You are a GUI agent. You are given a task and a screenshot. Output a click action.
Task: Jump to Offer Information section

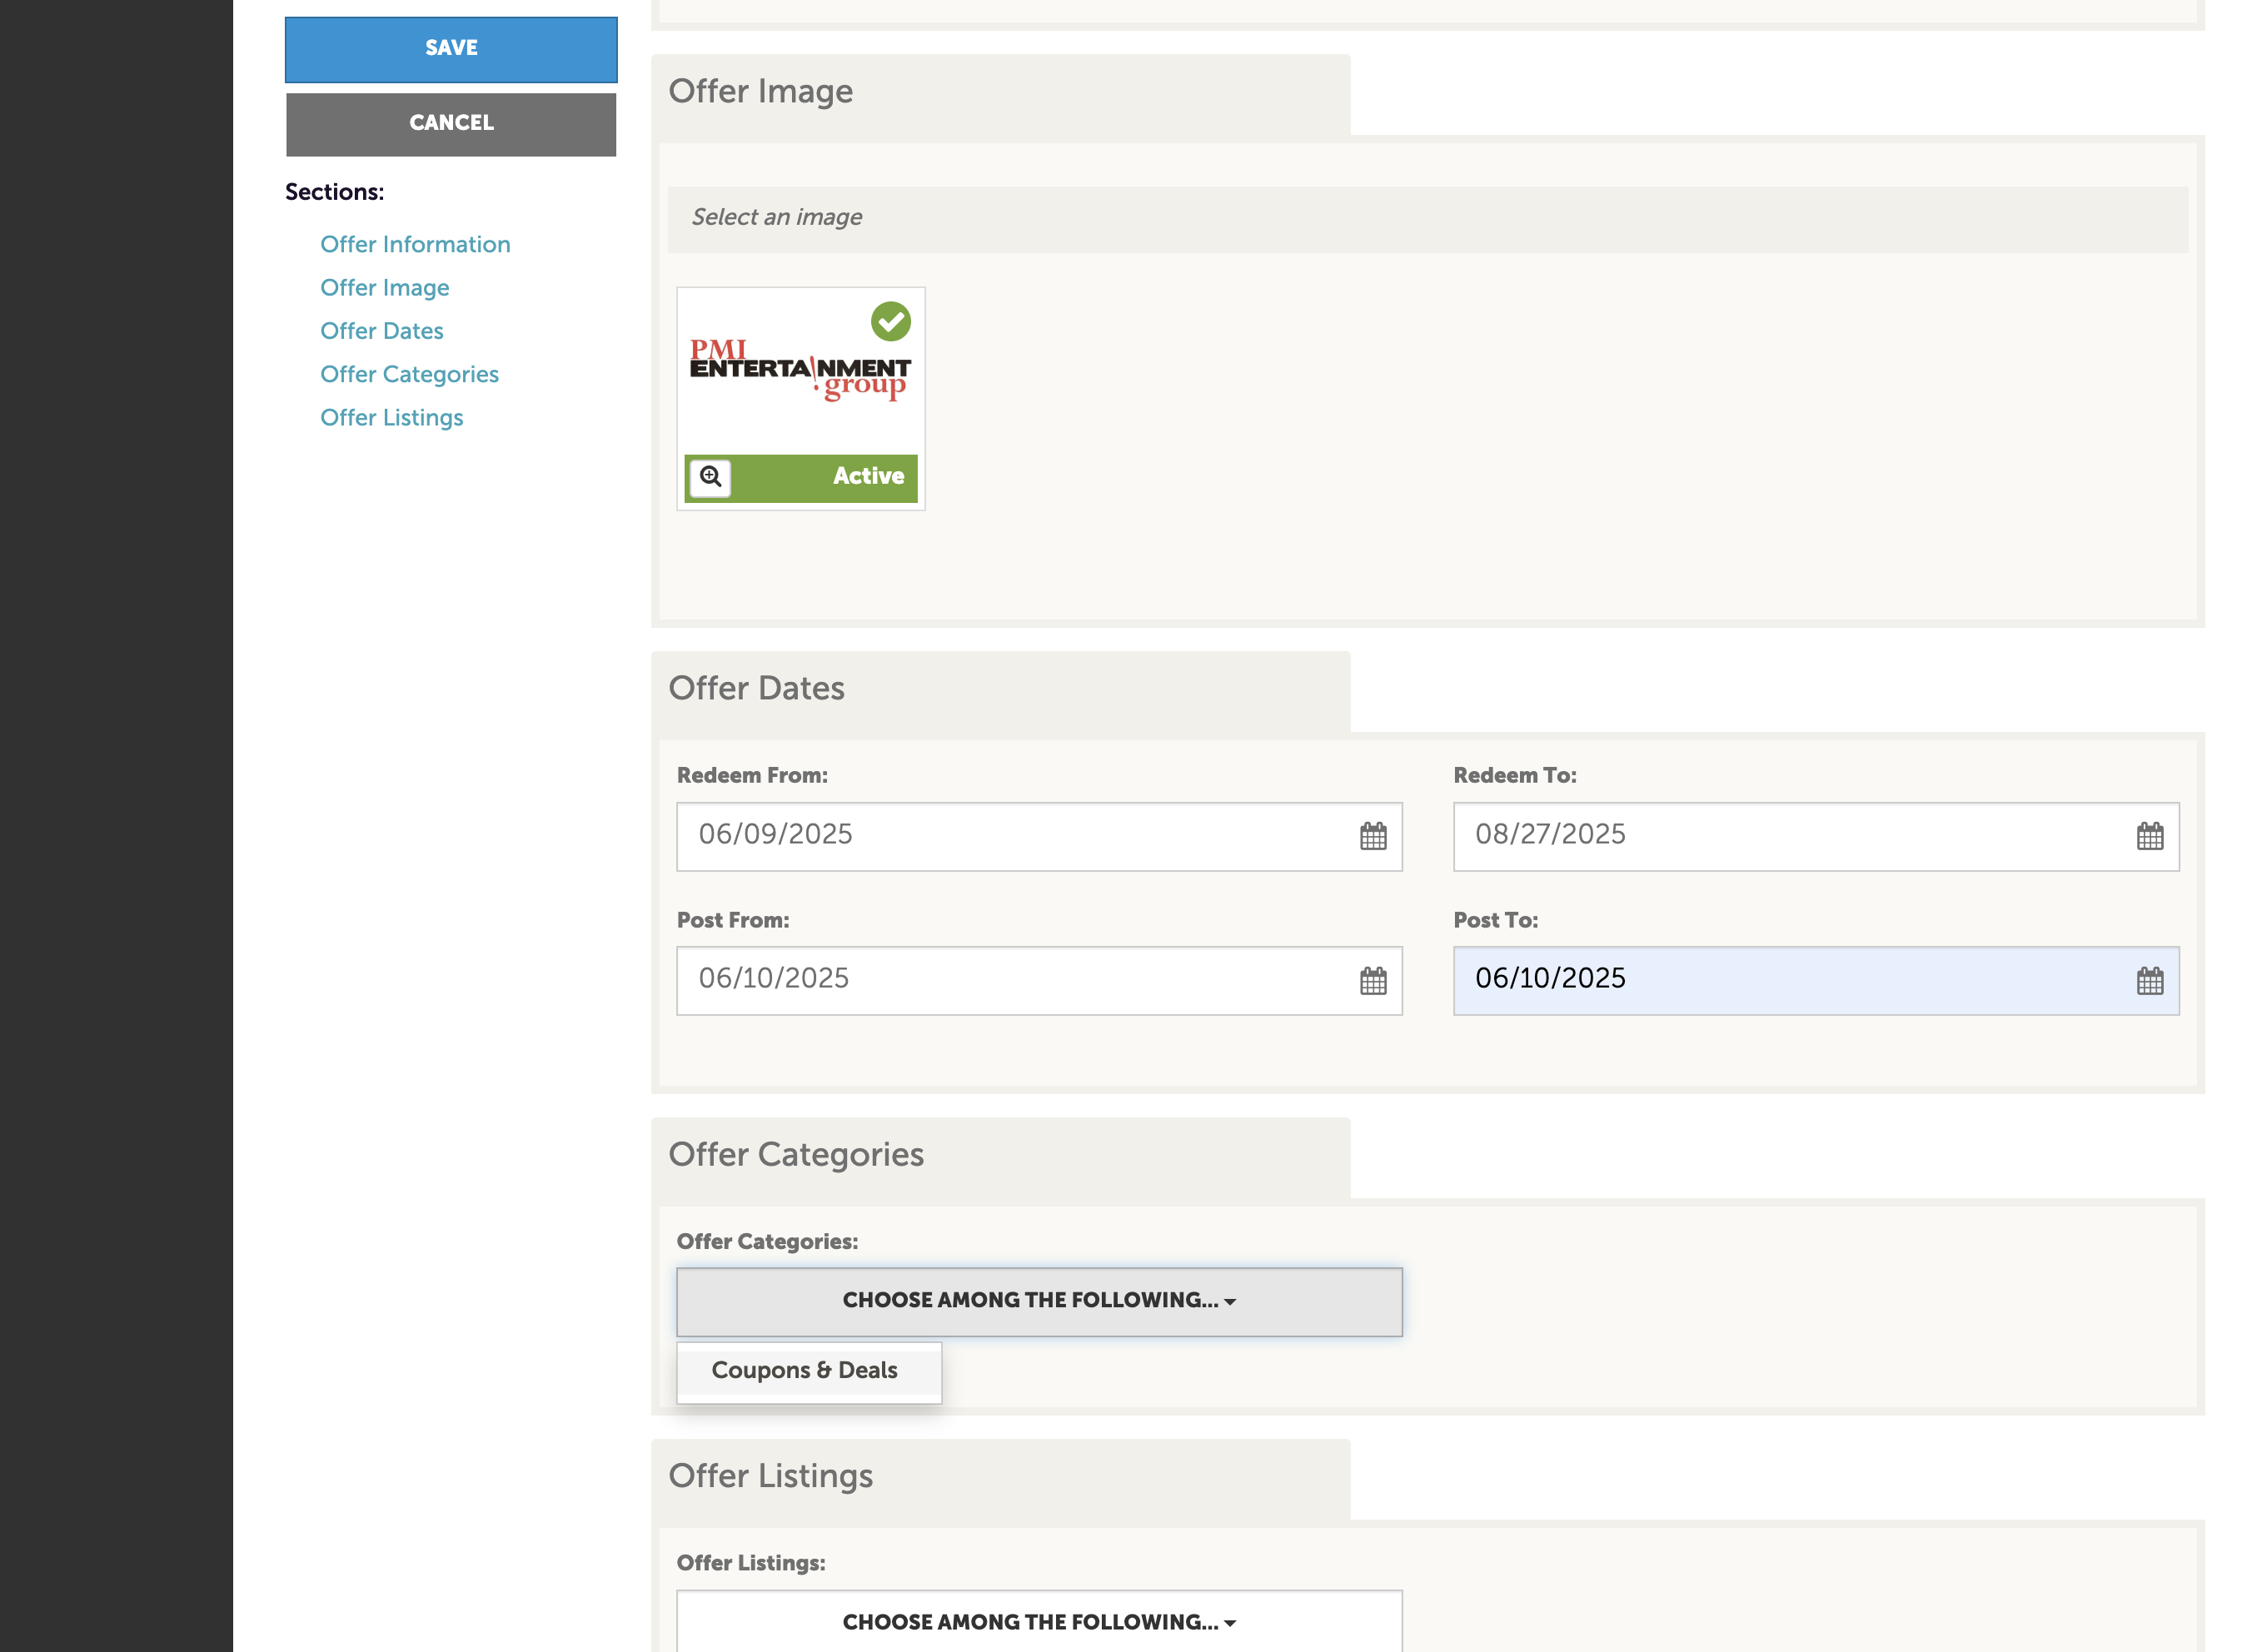click(x=415, y=244)
